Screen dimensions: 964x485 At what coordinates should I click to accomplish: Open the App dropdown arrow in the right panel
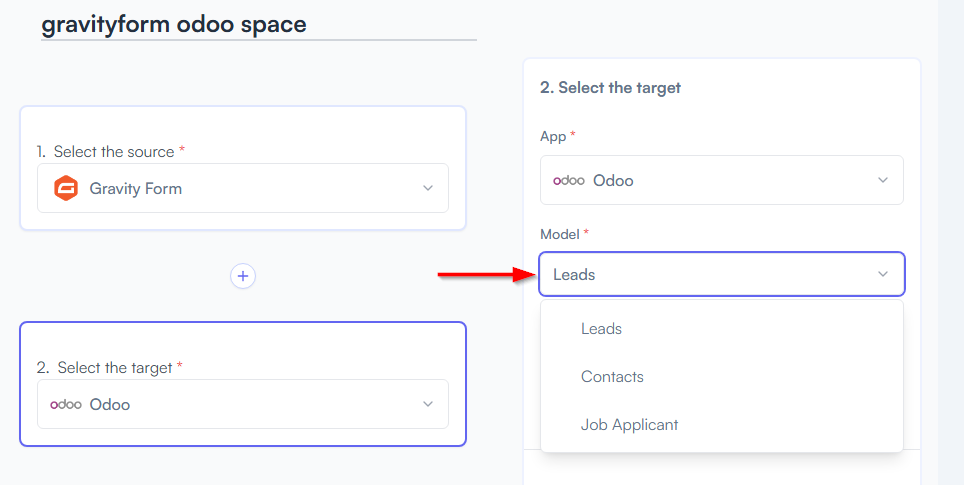click(883, 180)
